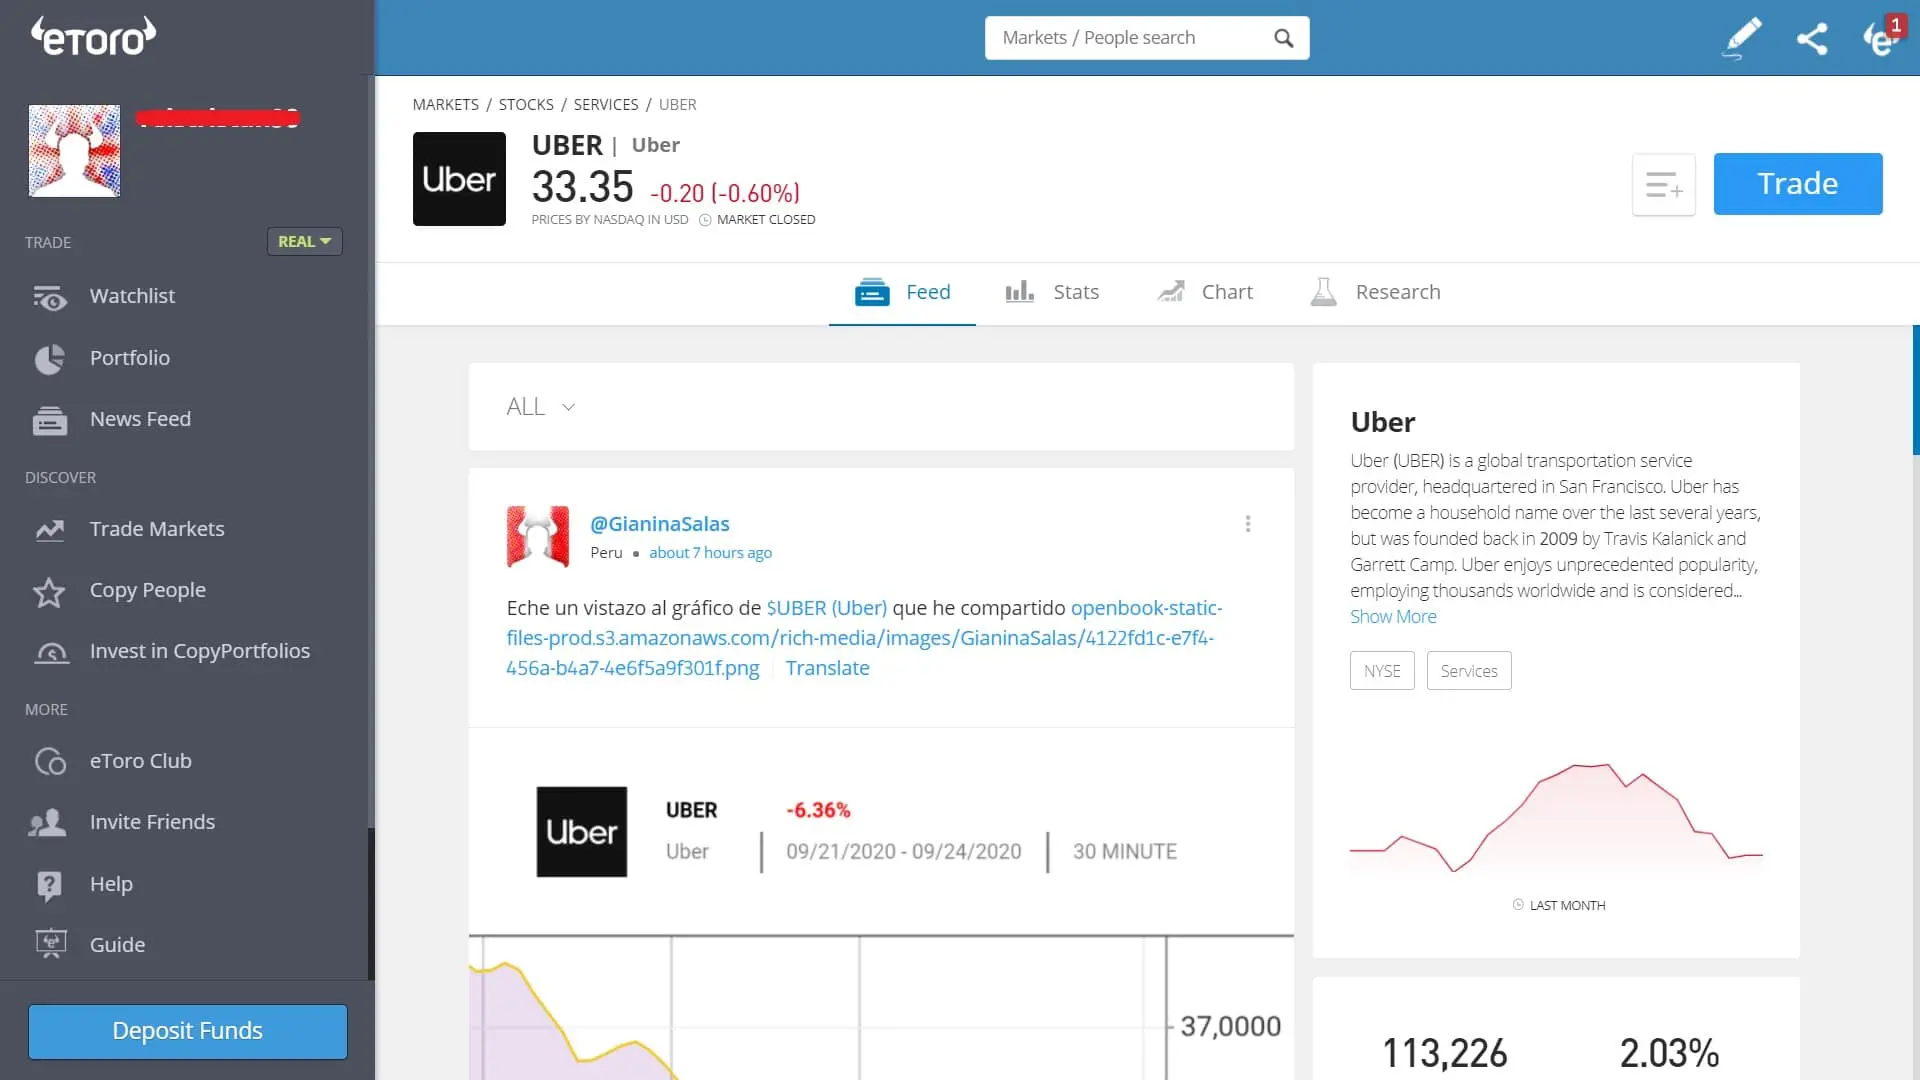Open @GianinaSalas profile link

click(660, 524)
